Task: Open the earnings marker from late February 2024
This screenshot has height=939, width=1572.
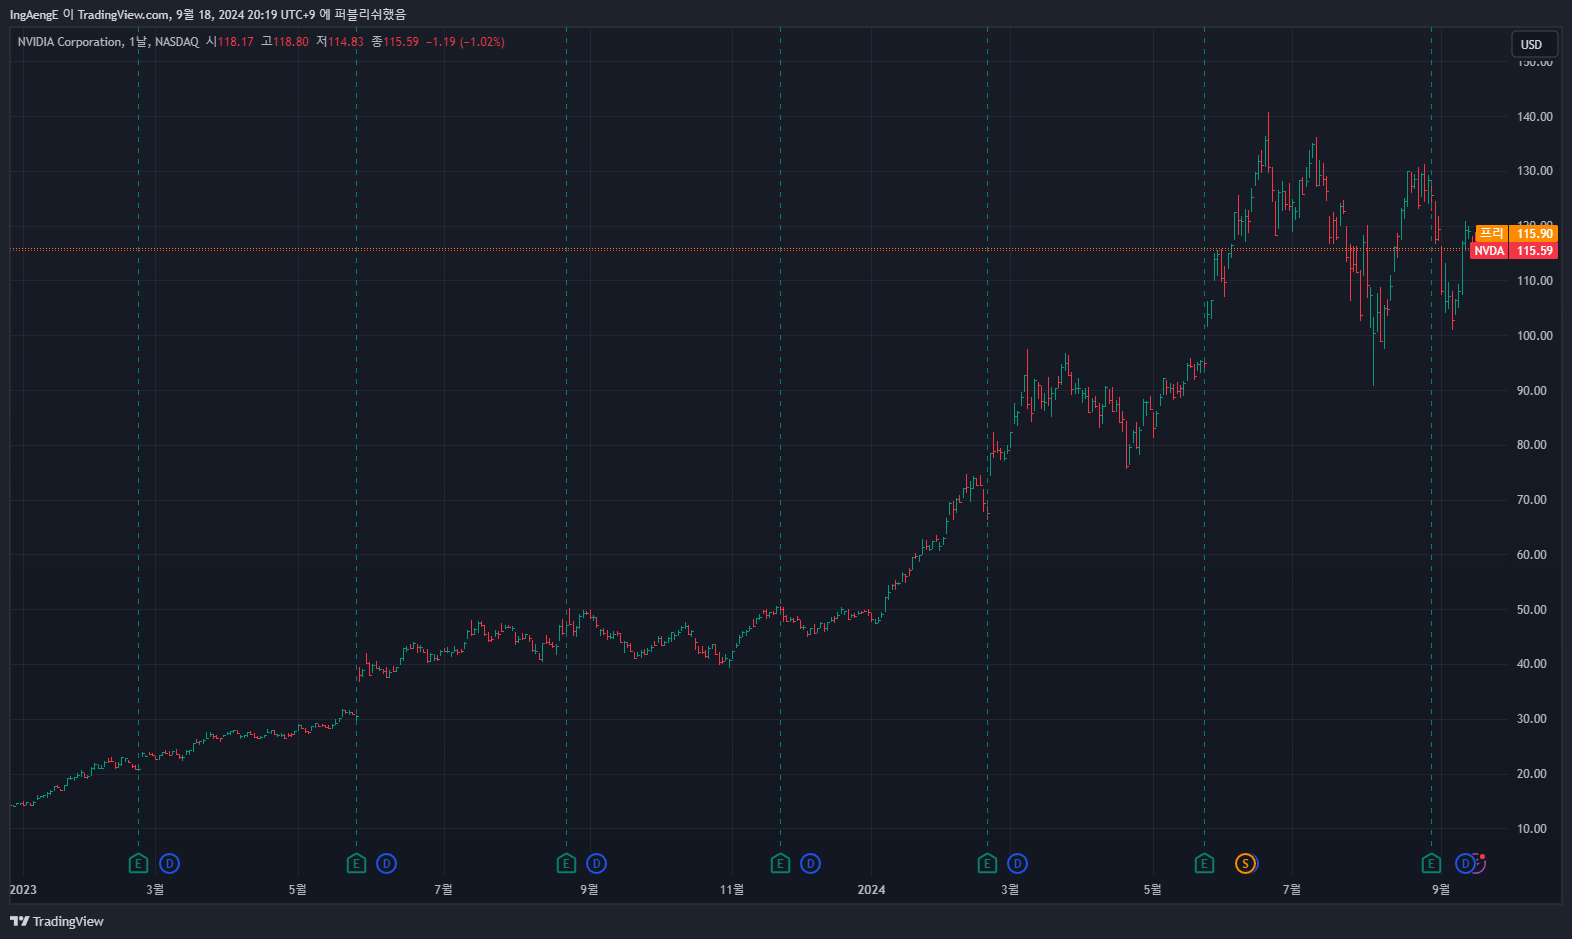Action: tap(987, 864)
